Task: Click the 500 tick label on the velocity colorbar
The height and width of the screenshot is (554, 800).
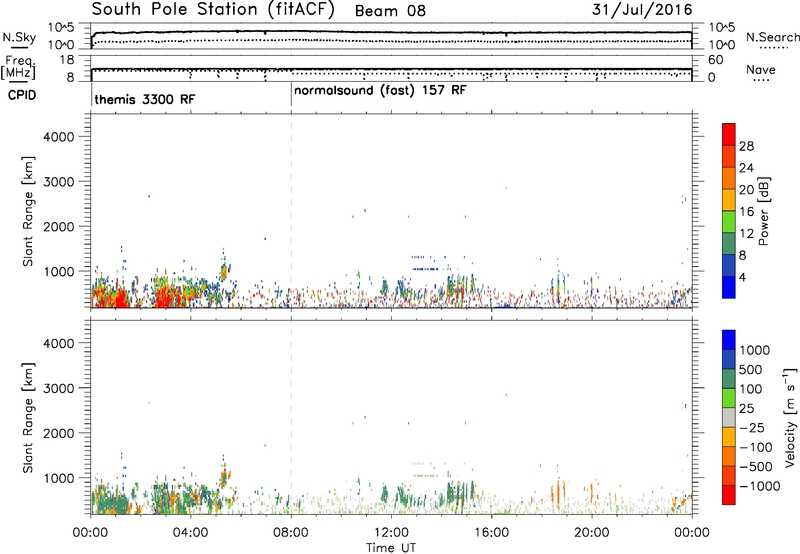Action: coord(751,370)
